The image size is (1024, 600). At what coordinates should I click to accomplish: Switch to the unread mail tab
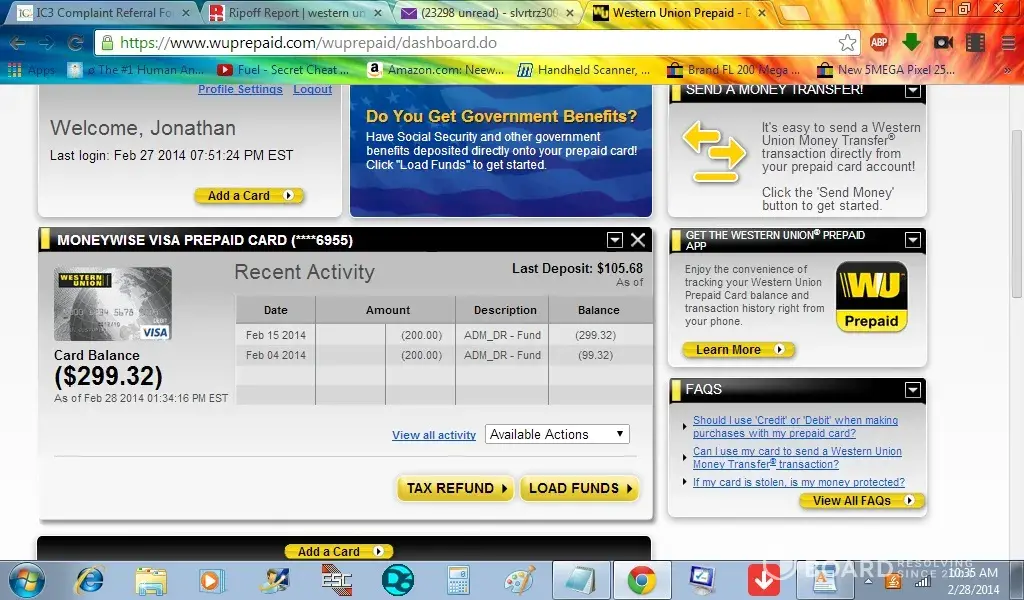(488, 12)
